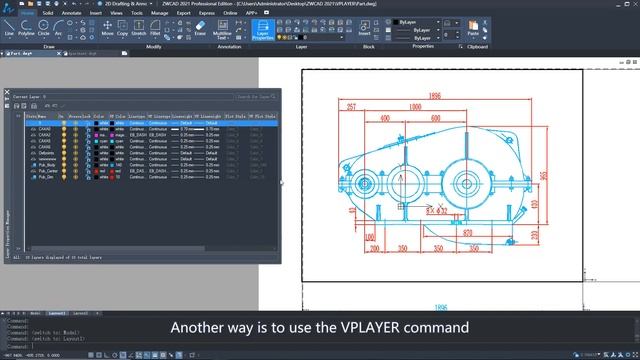
Task: Select the Circle tool
Action: point(43,29)
